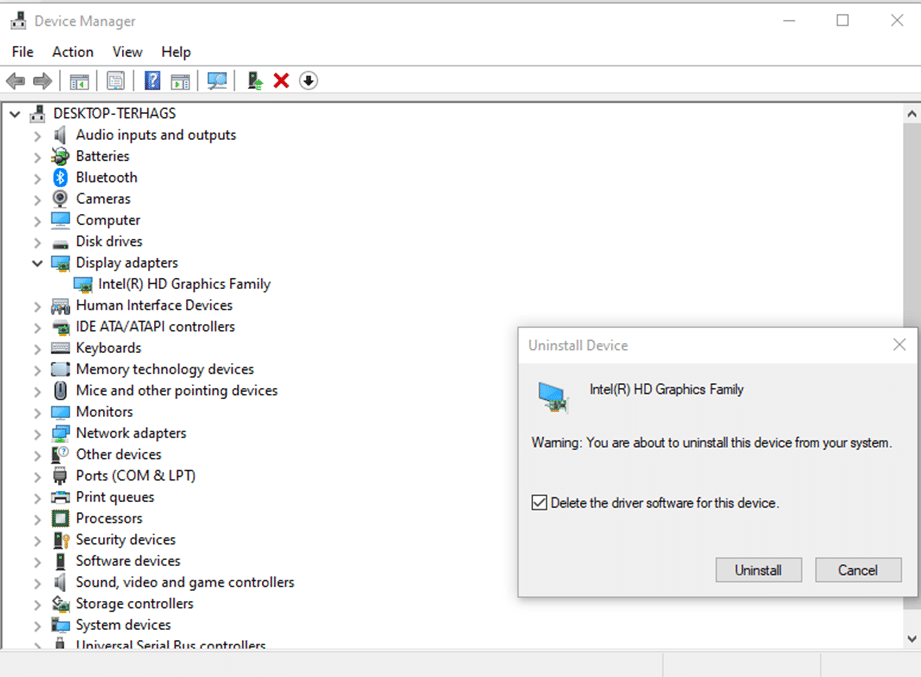Viewport: 921px width, 677px height.
Task: Maximize the Device Manager window
Action: 843,21
